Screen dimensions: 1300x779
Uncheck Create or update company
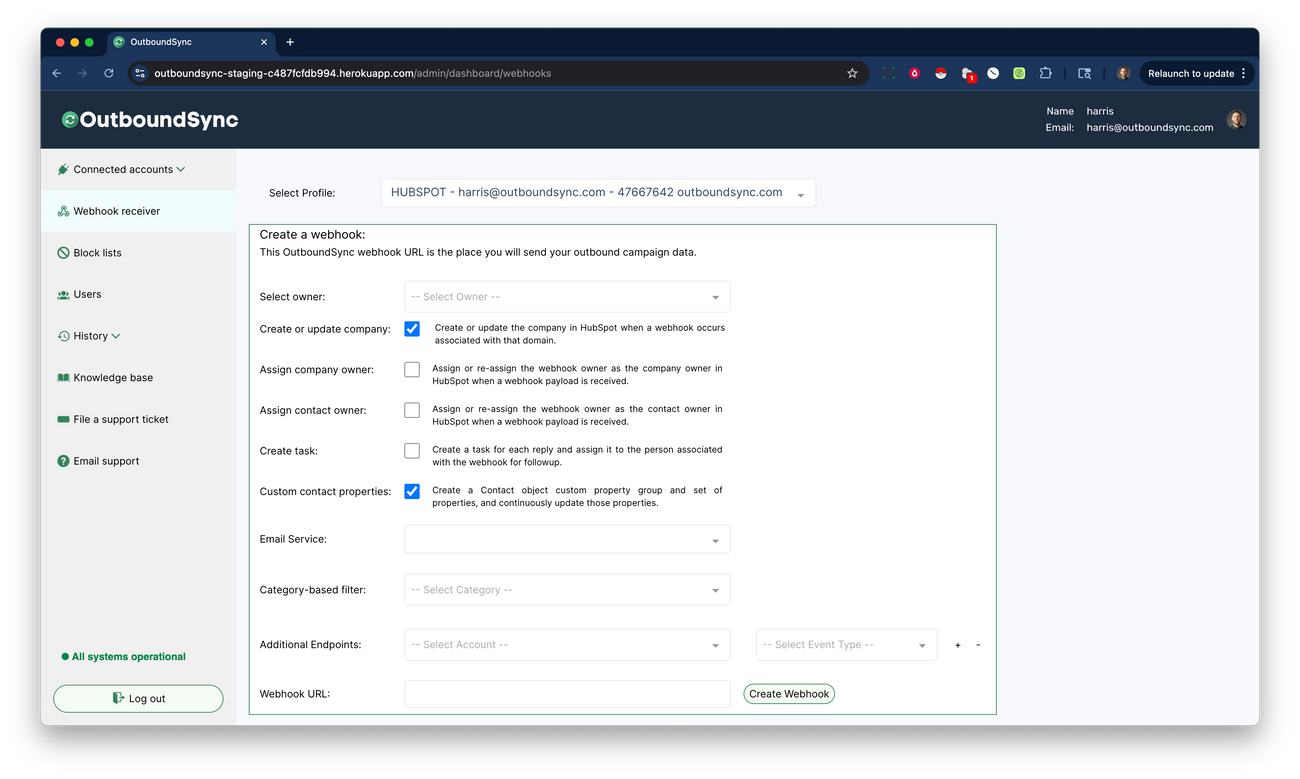(411, 327)
